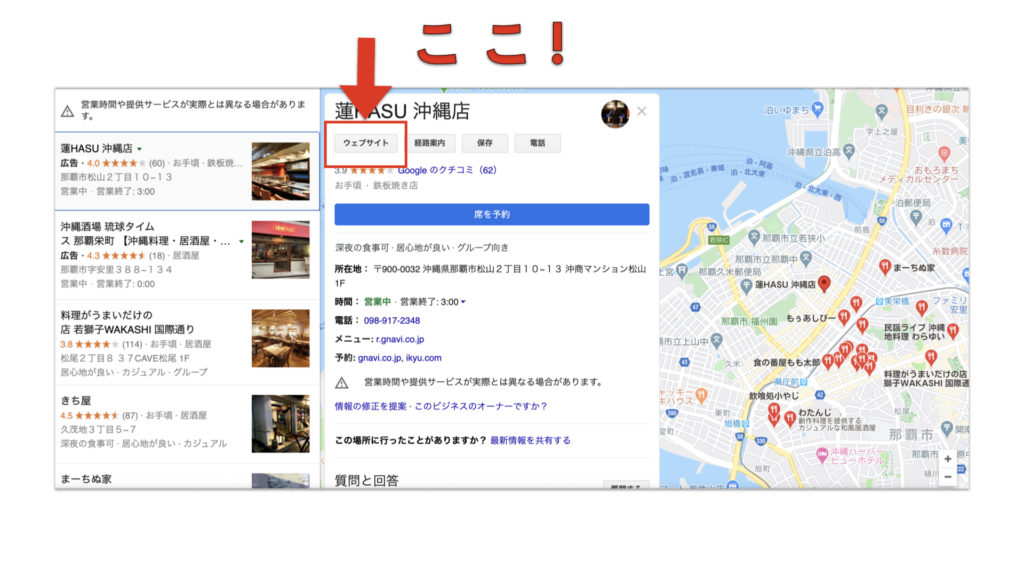This screenshot has height=576, width=1024.
Task: Open the round profile photo thumbnail
Action: 615,114
